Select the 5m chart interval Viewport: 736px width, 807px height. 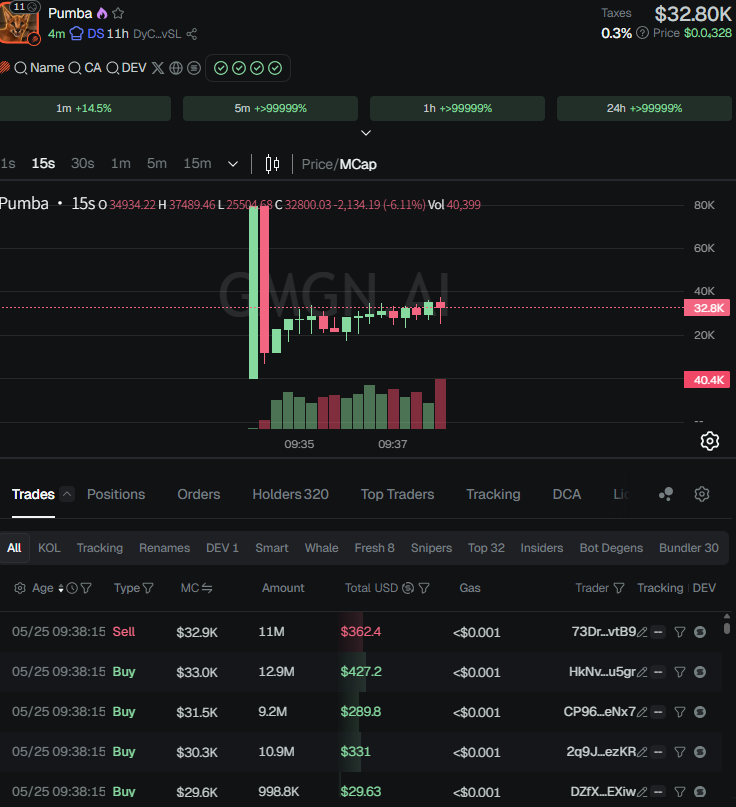156,164
